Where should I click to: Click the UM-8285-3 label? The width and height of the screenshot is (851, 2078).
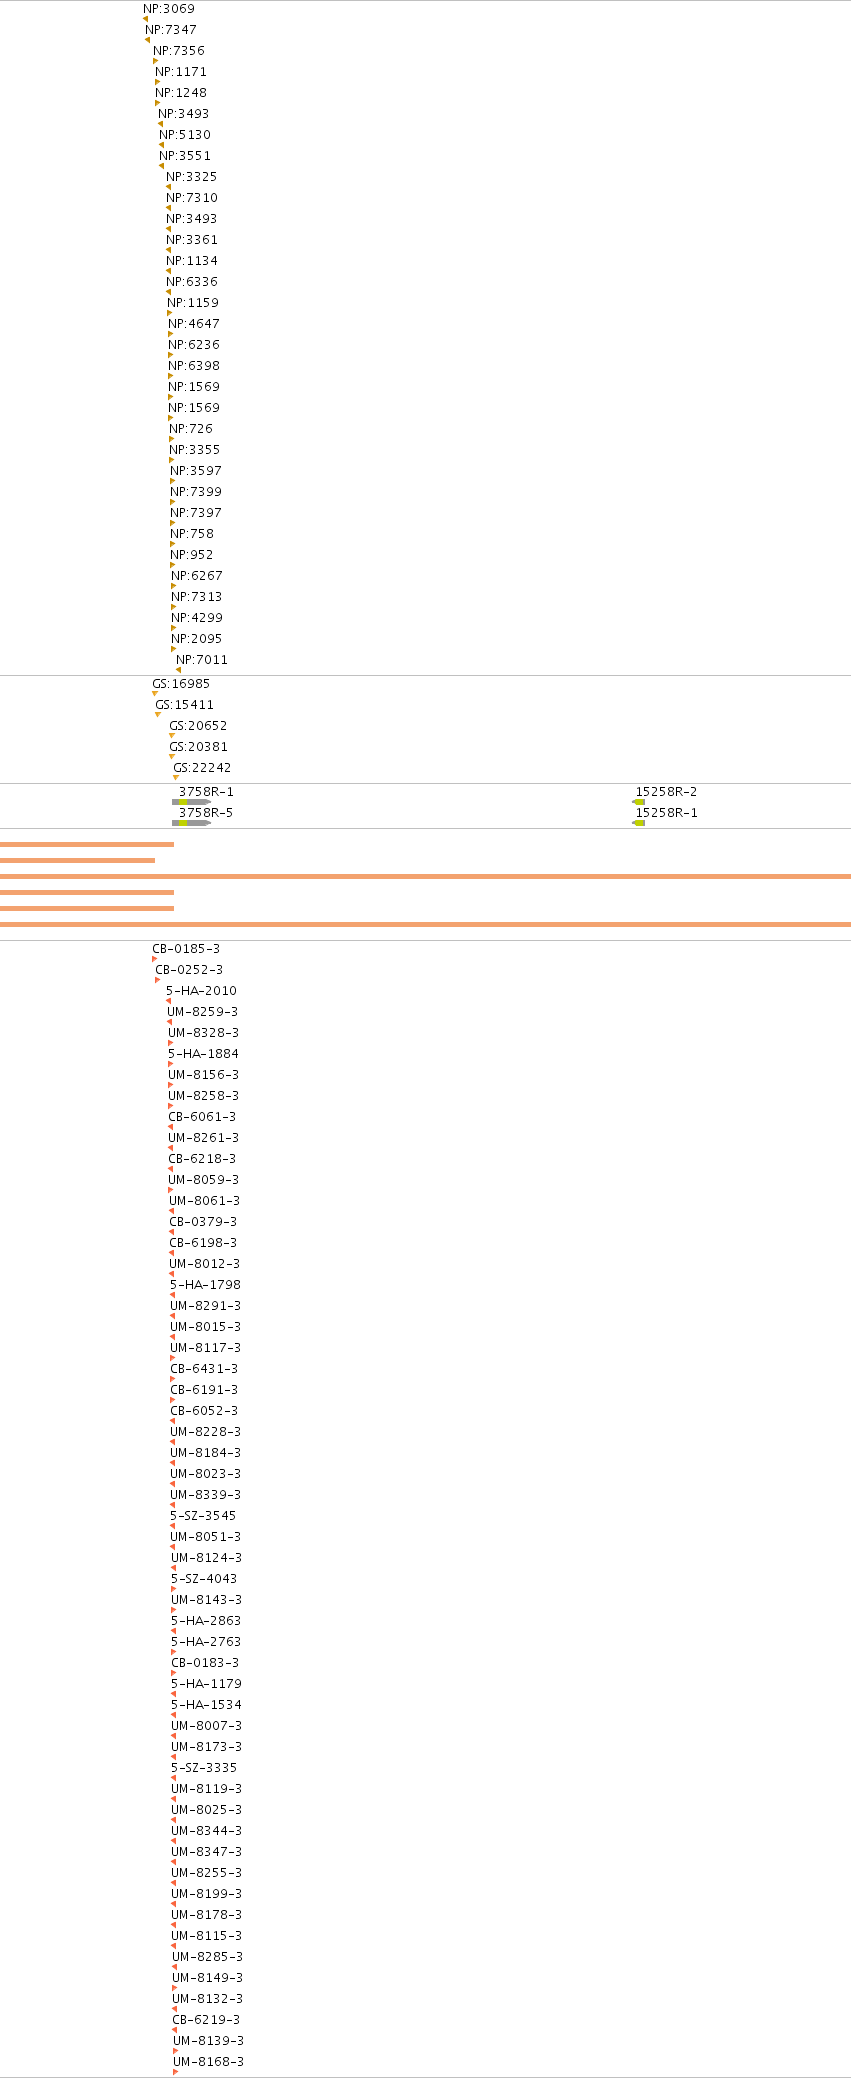tap(208, 1957)
